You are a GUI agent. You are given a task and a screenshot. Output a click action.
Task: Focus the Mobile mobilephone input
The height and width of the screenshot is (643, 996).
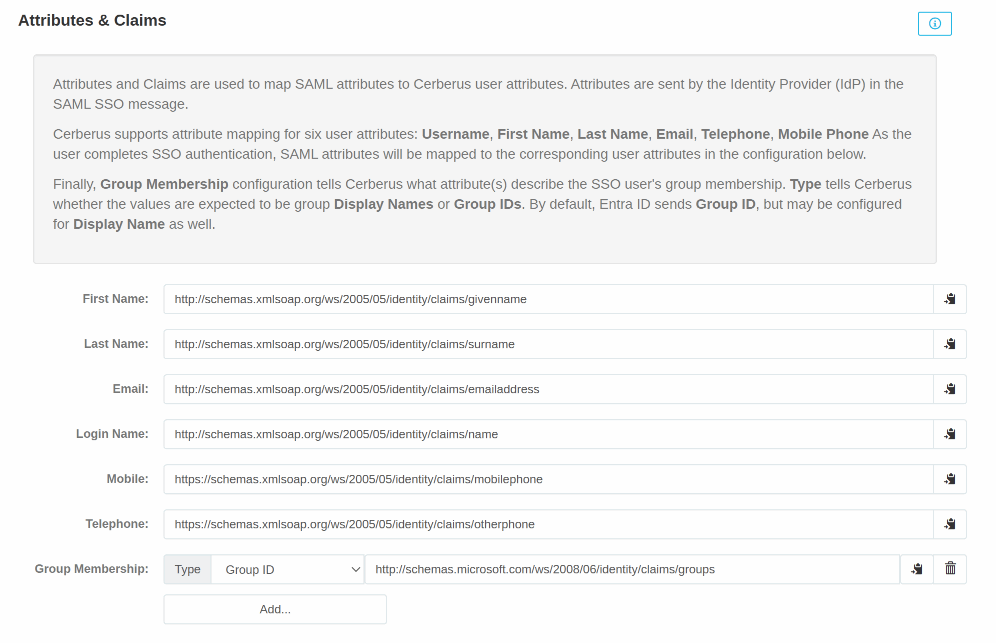click(548, 479)
